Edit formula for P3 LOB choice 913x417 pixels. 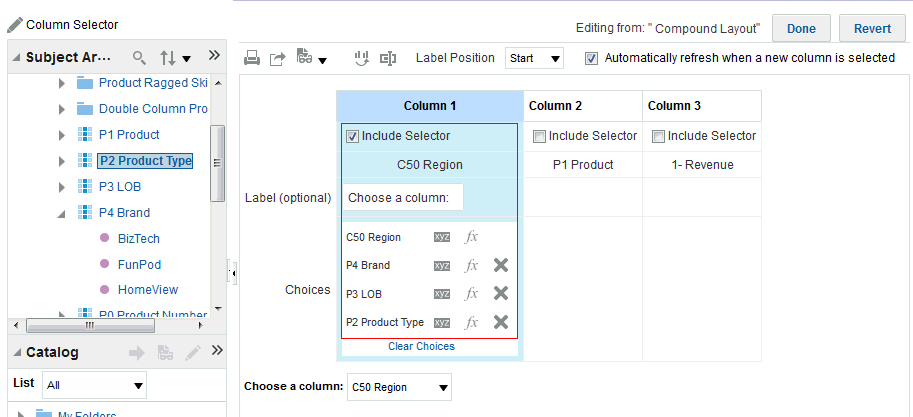point(472,294)
